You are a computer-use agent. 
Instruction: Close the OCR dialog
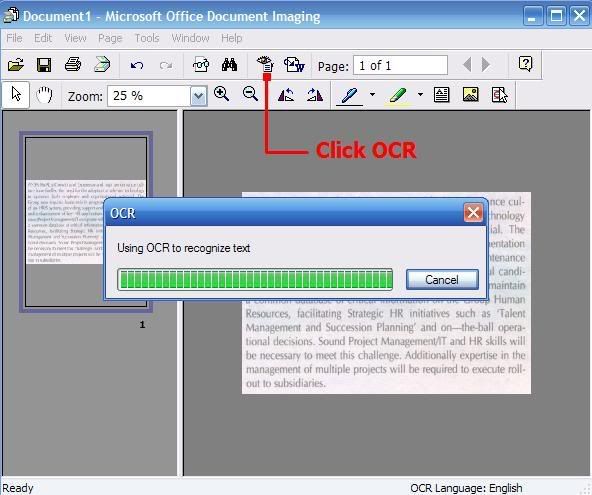[x=473, y=213]
